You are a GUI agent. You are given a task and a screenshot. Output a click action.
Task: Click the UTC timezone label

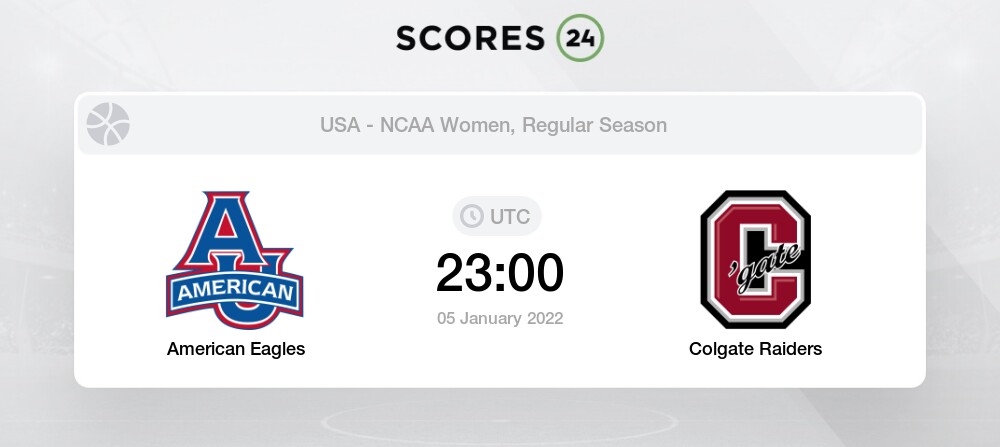pyautogui.click(x=508, y=216)
